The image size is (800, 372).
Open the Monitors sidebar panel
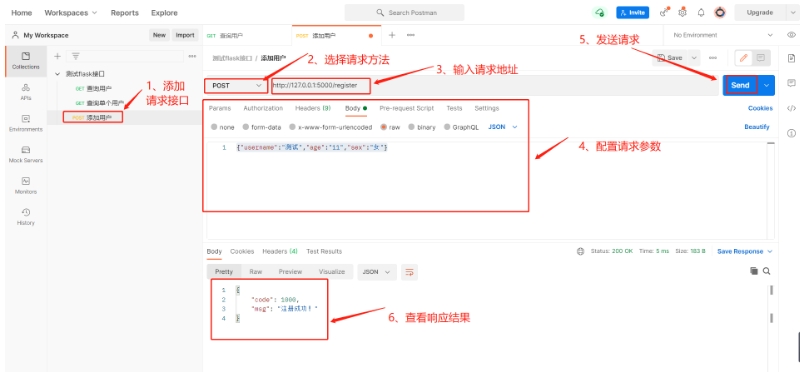pos(26,185)
